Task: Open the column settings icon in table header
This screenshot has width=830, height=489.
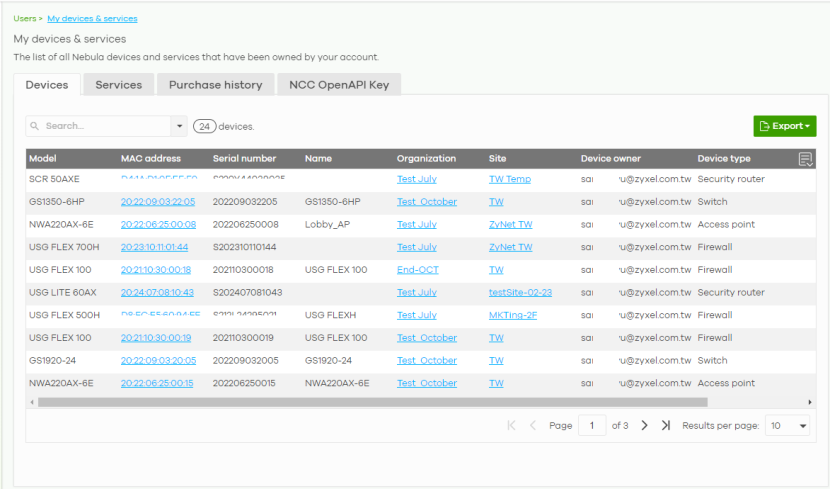Action: click(805, 159)
